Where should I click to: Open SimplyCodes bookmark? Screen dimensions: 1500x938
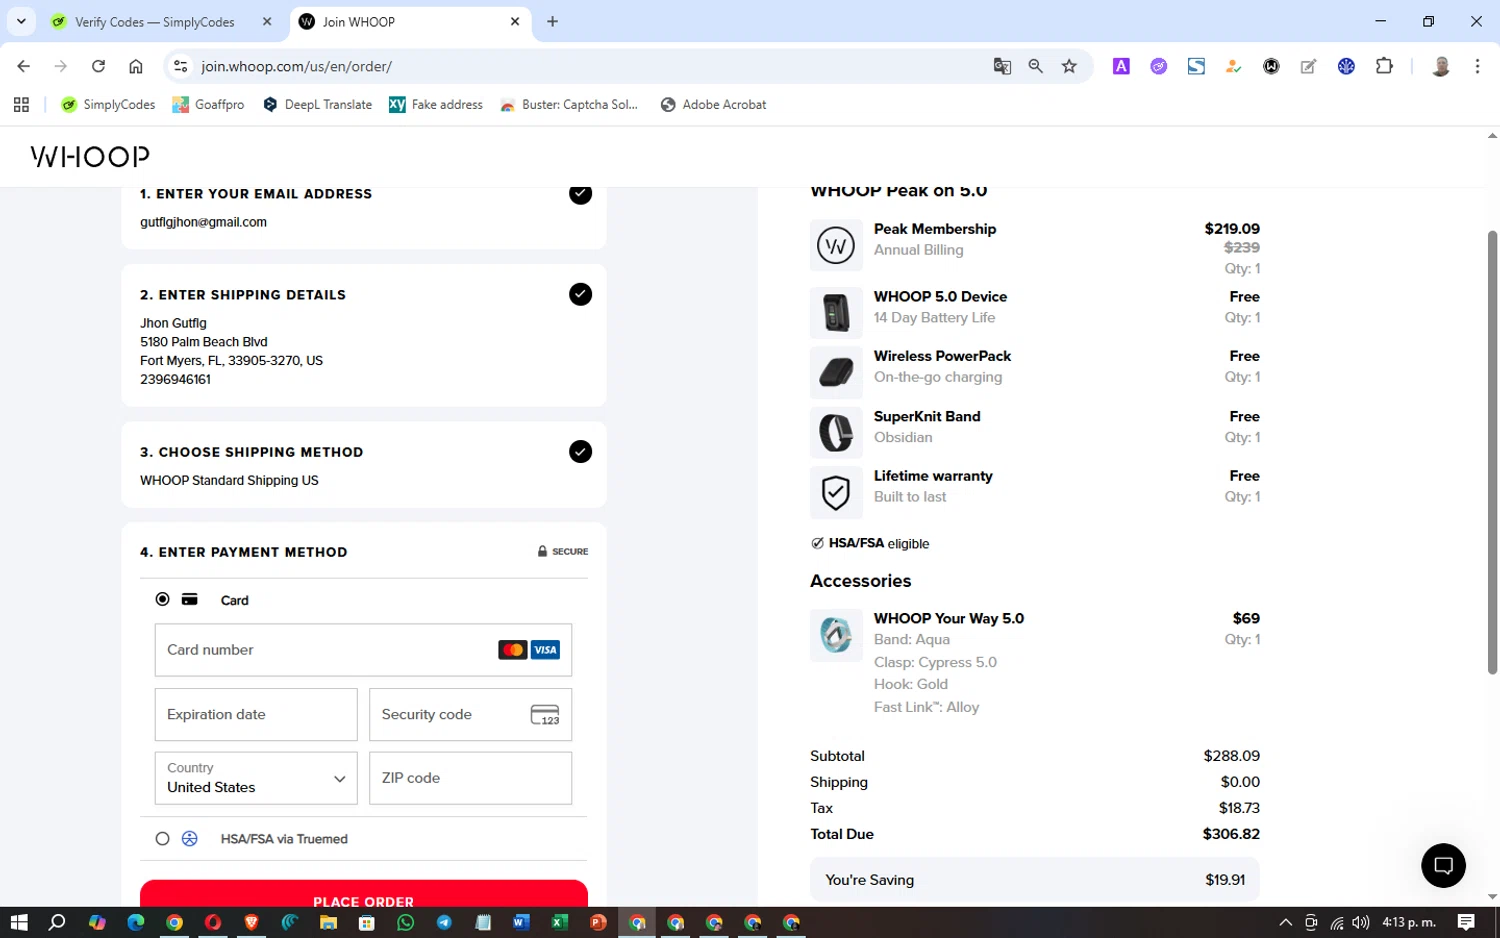coord(108,104)
